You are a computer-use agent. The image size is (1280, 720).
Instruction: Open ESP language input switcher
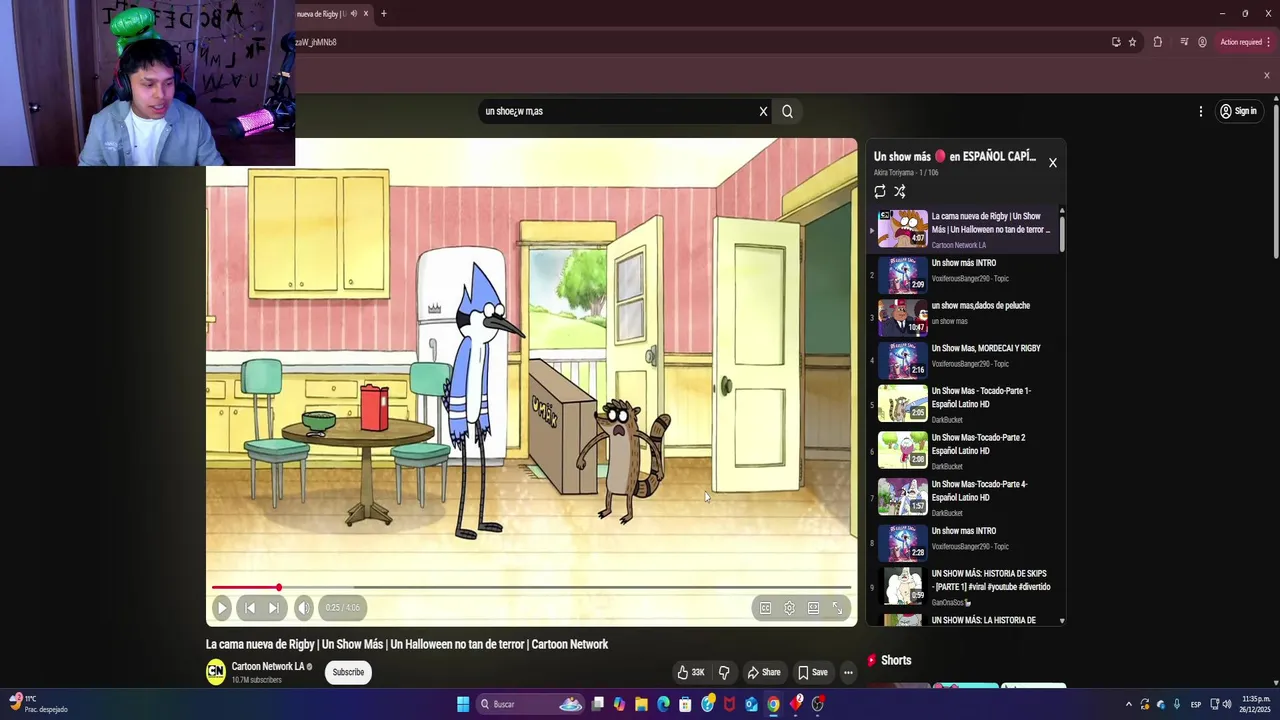point(1196,704)
